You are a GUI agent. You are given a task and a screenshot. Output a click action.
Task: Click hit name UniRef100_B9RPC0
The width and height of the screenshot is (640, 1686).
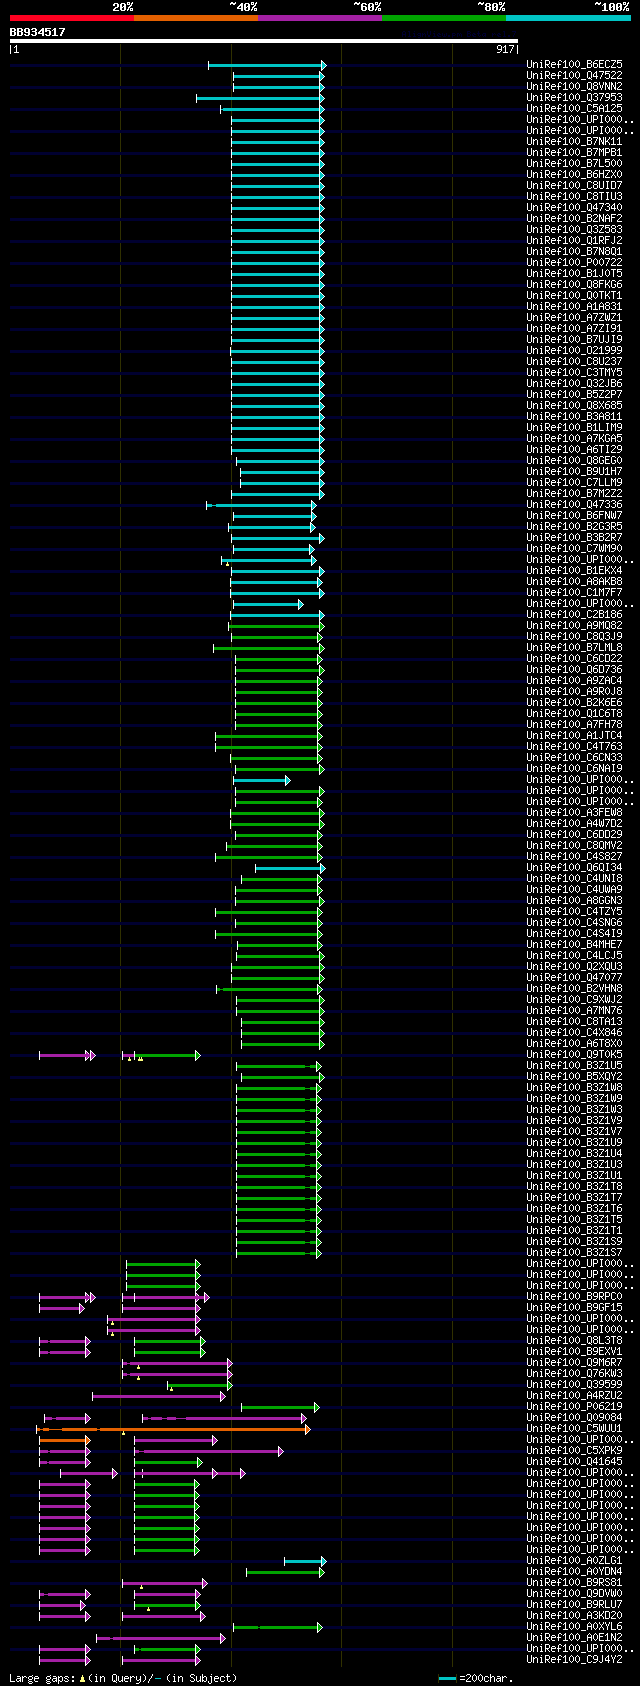pos(574,1297)
